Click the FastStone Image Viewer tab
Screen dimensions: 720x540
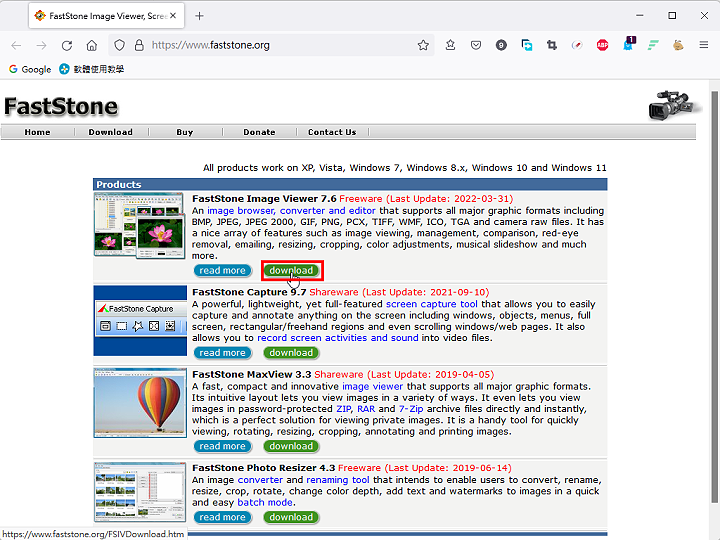(x=106, y=16)
